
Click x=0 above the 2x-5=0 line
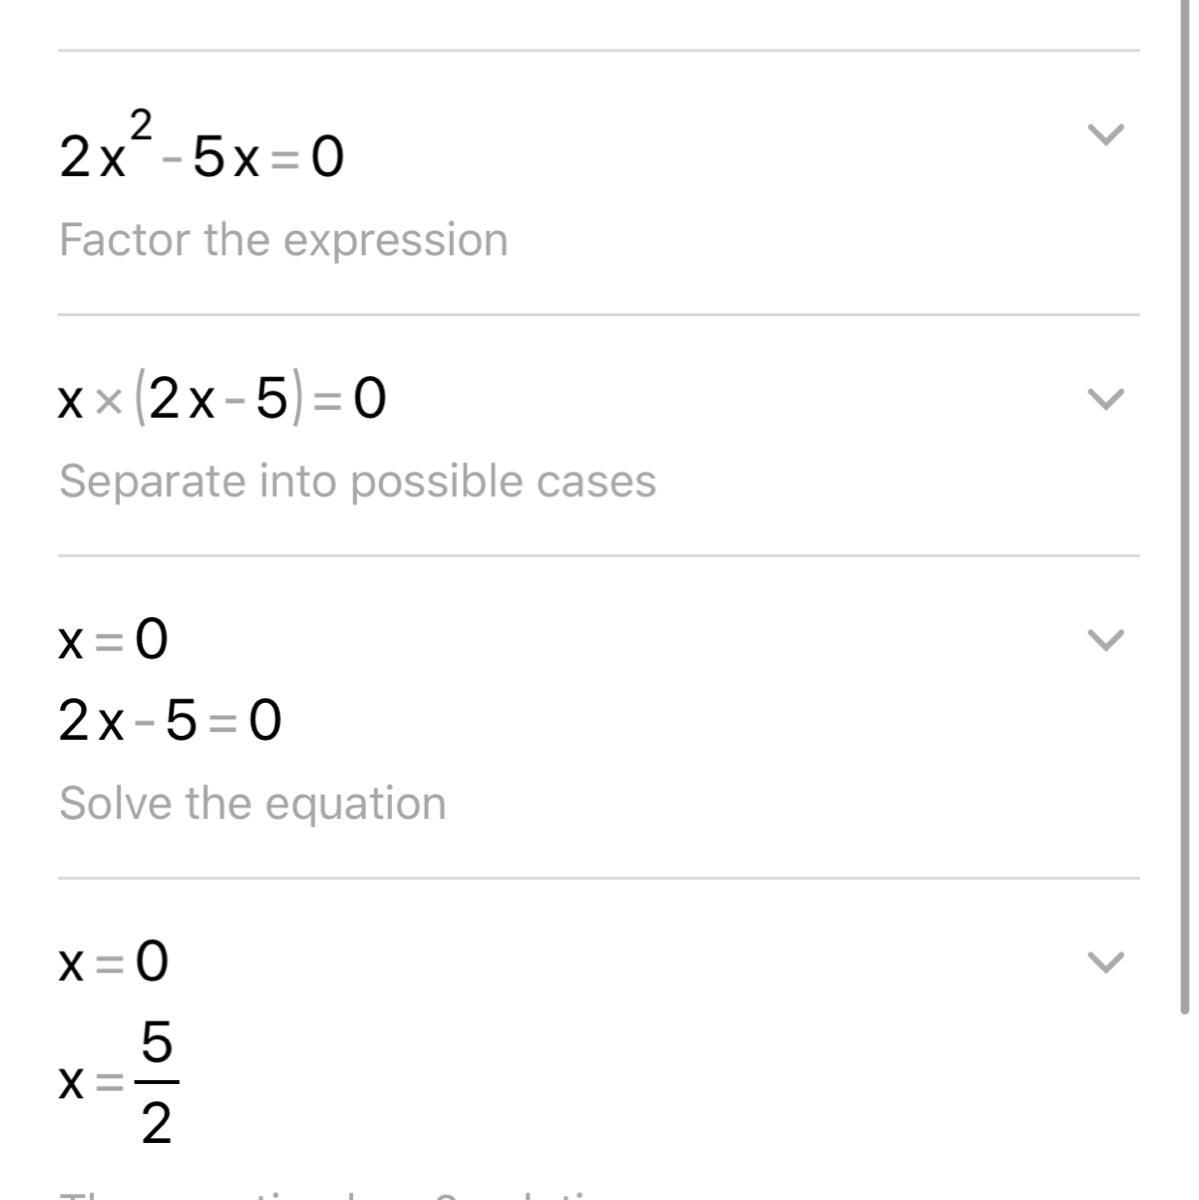coord(113,640)
